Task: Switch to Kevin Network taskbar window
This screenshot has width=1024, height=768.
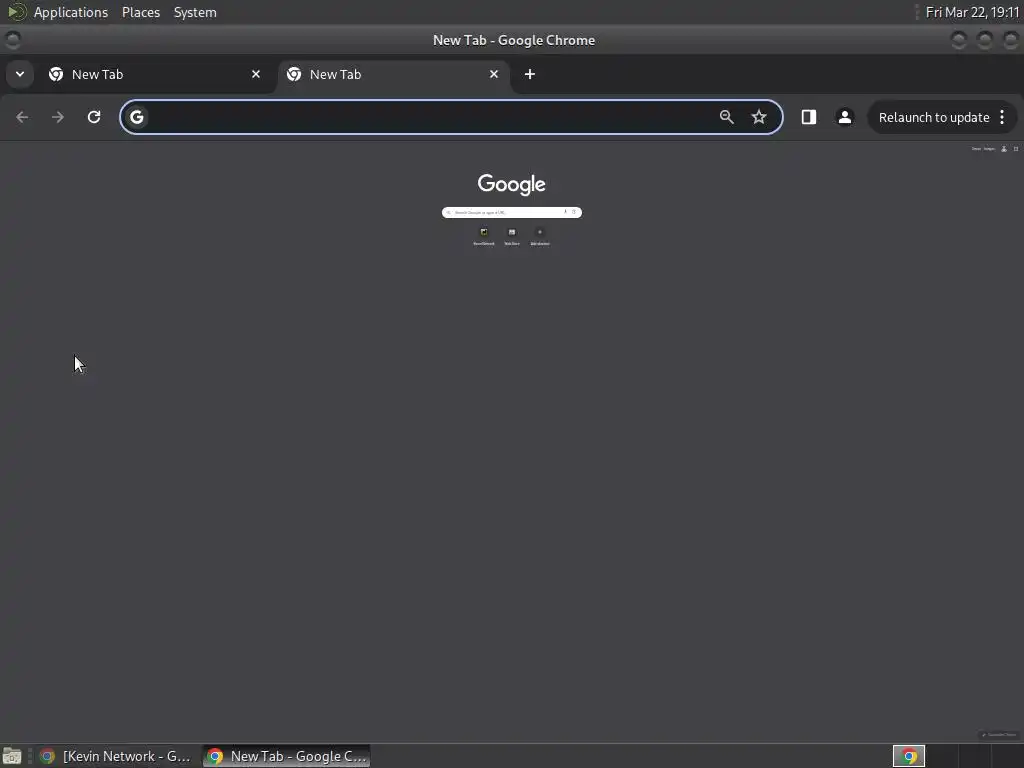Action: point(116,756)
